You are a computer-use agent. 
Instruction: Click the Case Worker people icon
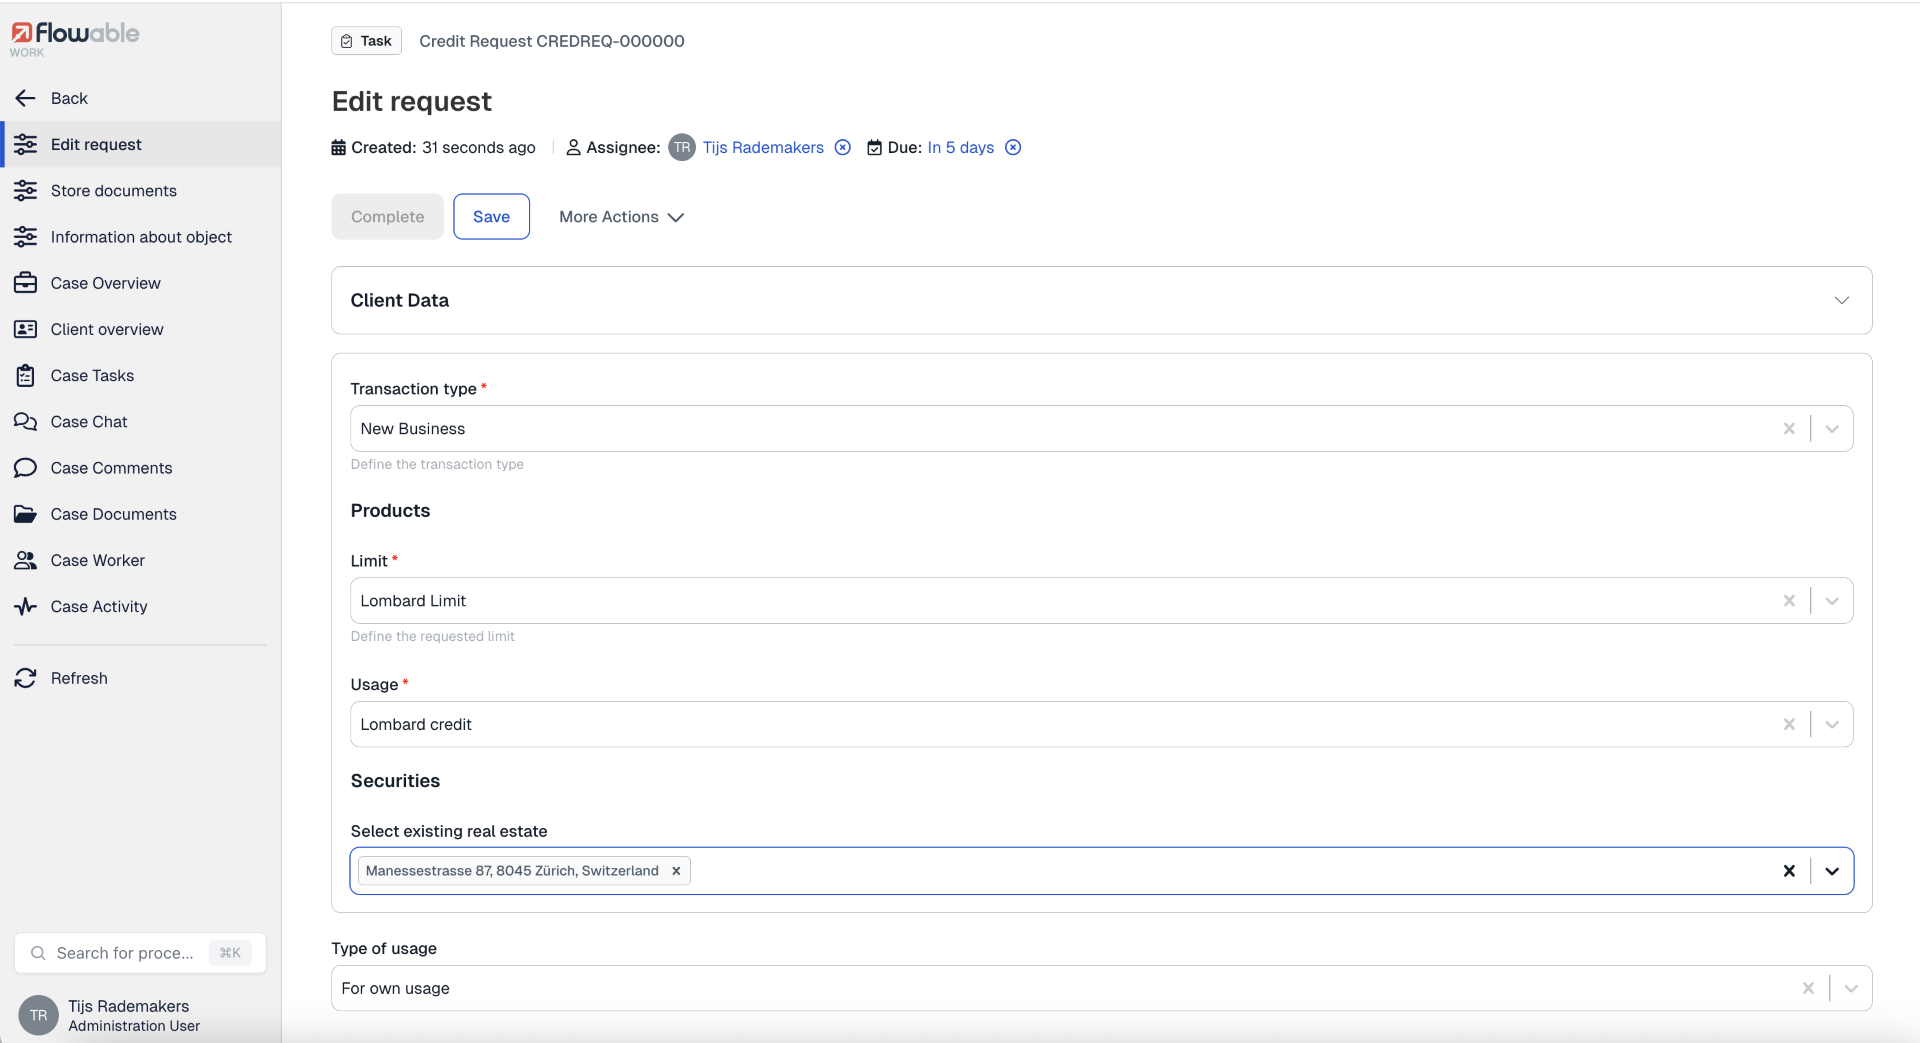pos(26,560)
